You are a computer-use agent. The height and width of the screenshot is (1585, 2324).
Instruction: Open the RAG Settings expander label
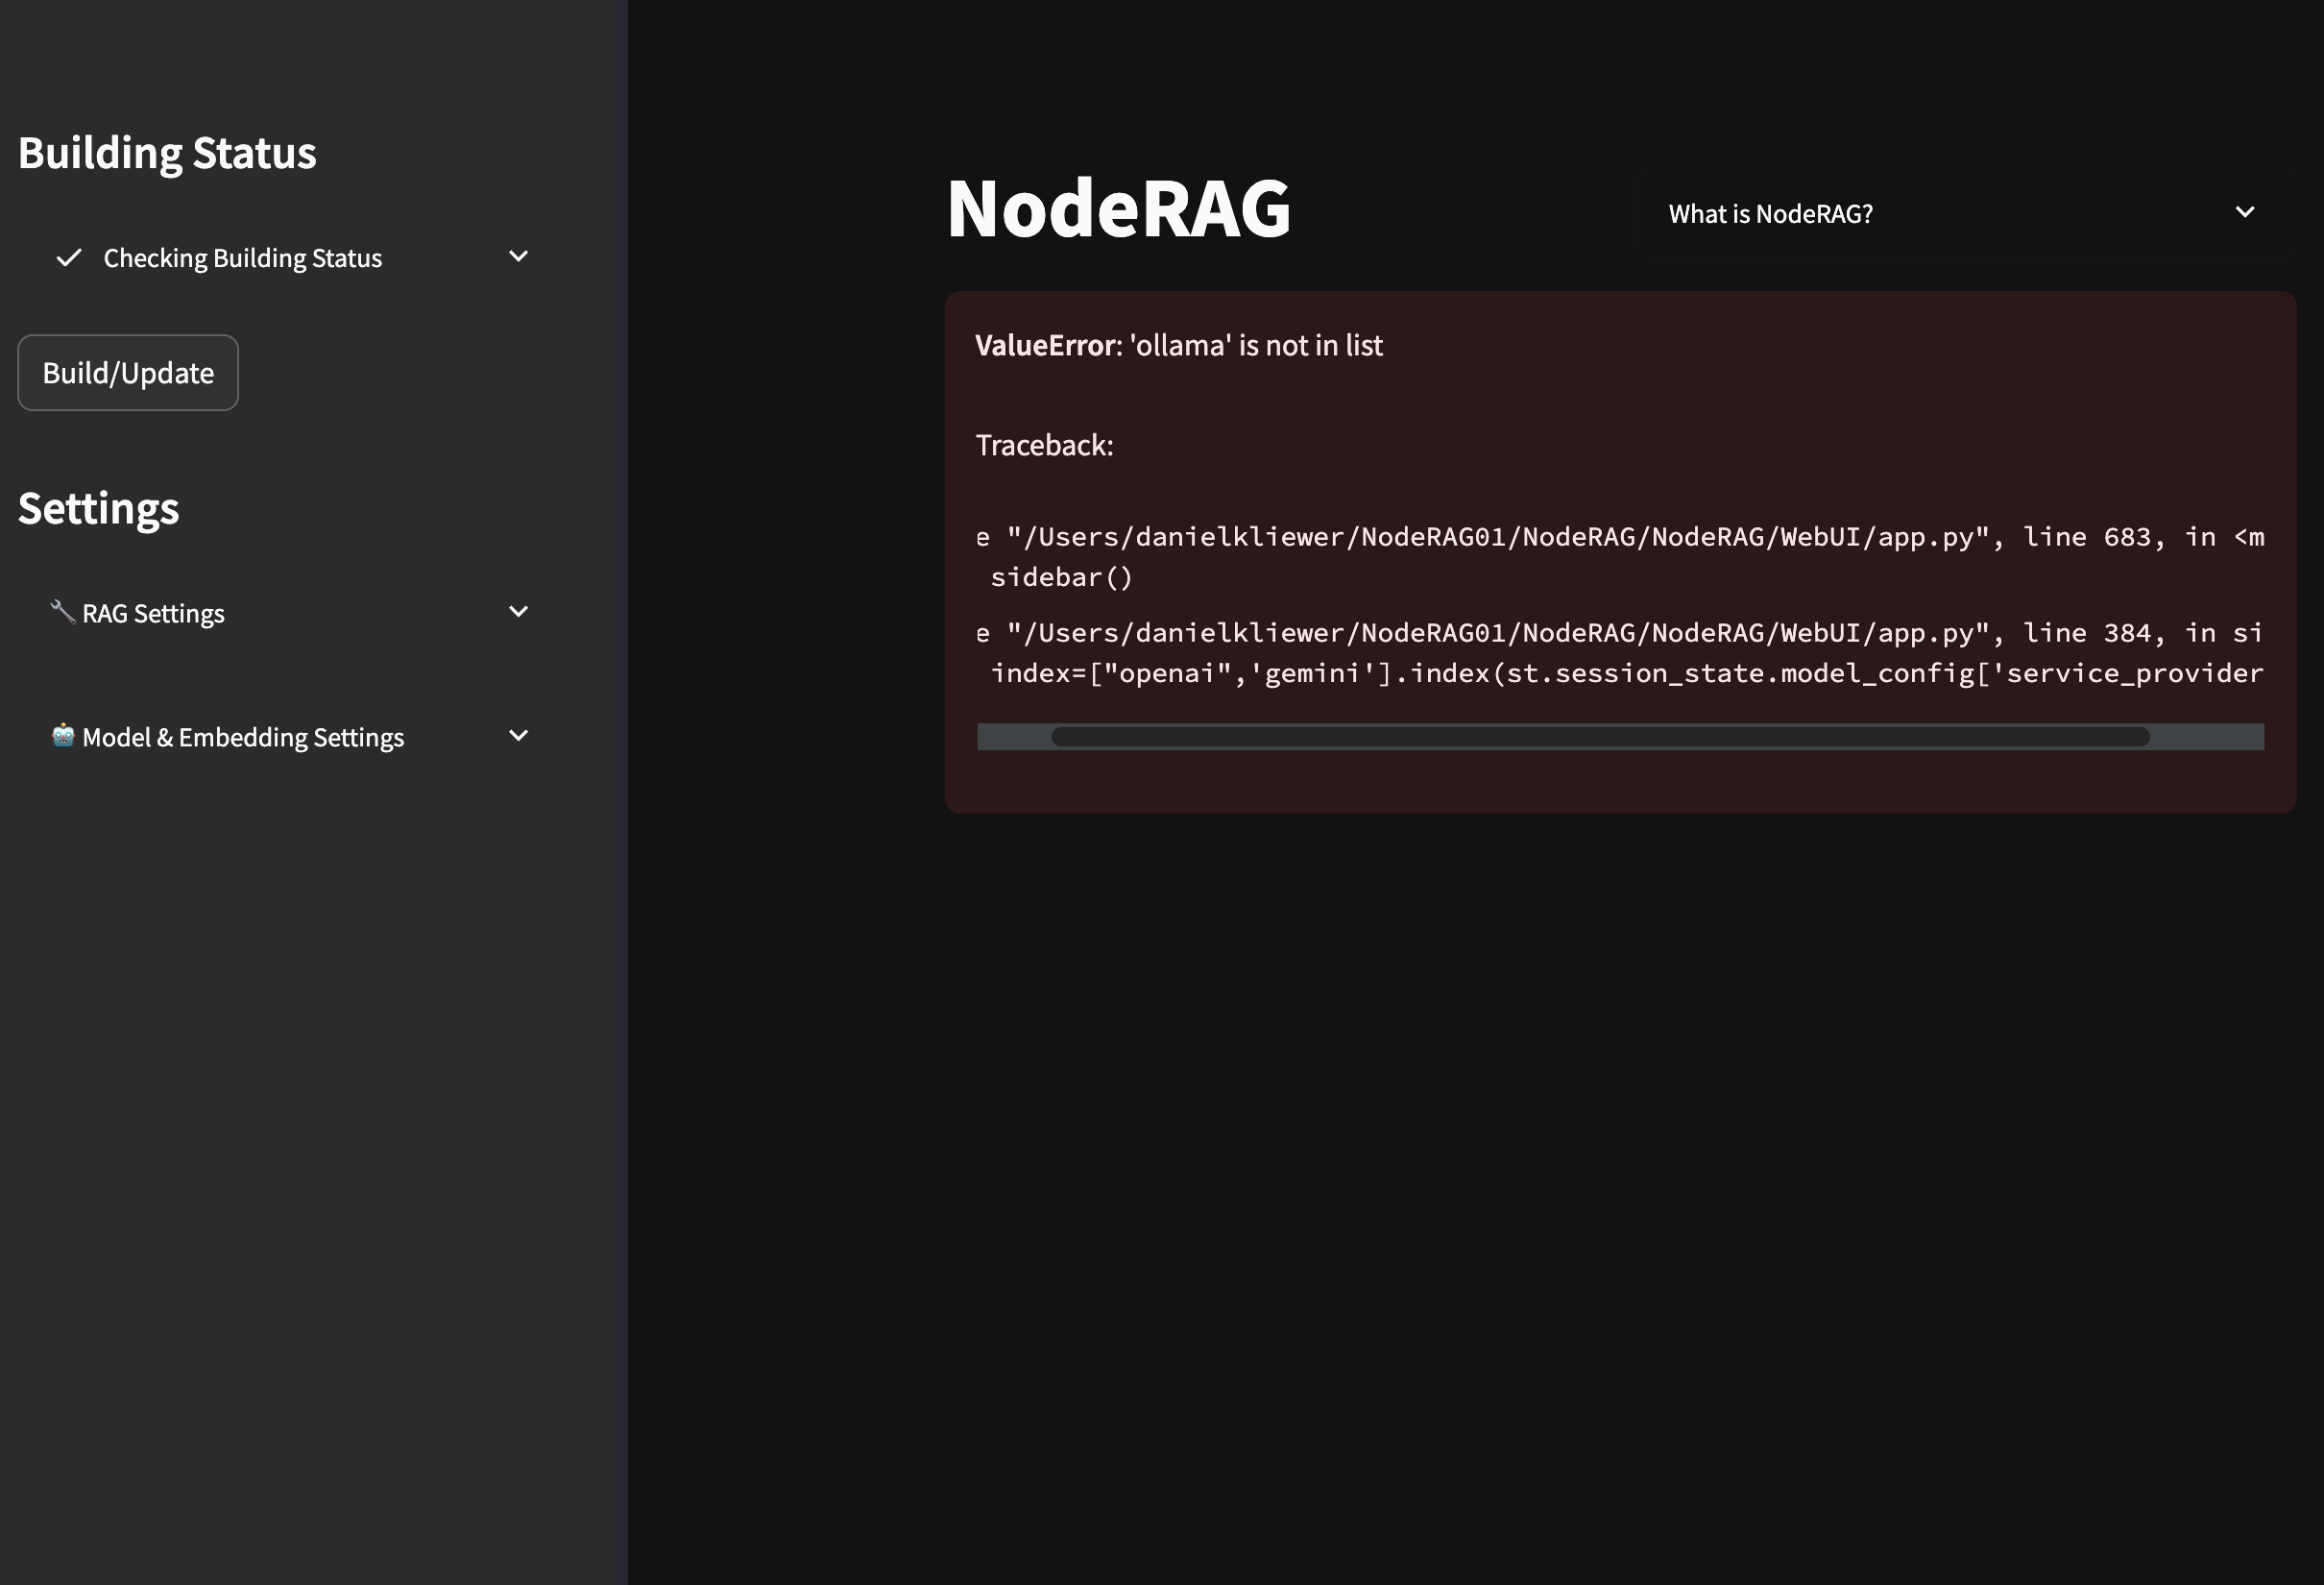[153, 613]
